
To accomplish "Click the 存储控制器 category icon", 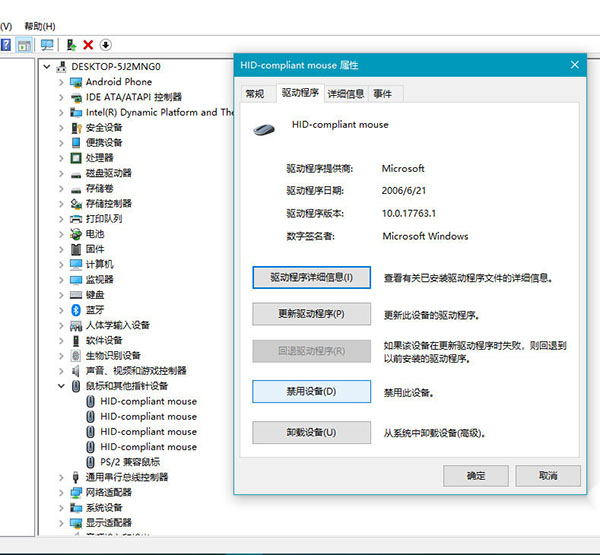I will coord(76,204).
